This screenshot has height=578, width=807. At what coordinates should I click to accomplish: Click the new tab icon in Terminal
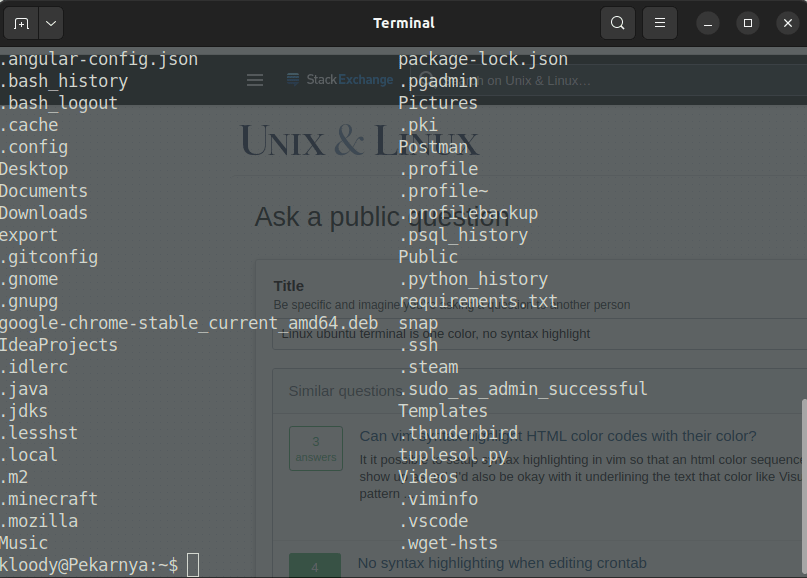(x=20, y=22)
